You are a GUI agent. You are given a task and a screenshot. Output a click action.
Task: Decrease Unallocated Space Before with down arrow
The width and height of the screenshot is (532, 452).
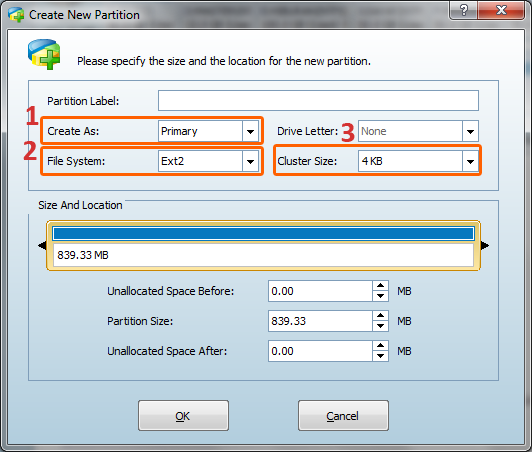[380, 296]
